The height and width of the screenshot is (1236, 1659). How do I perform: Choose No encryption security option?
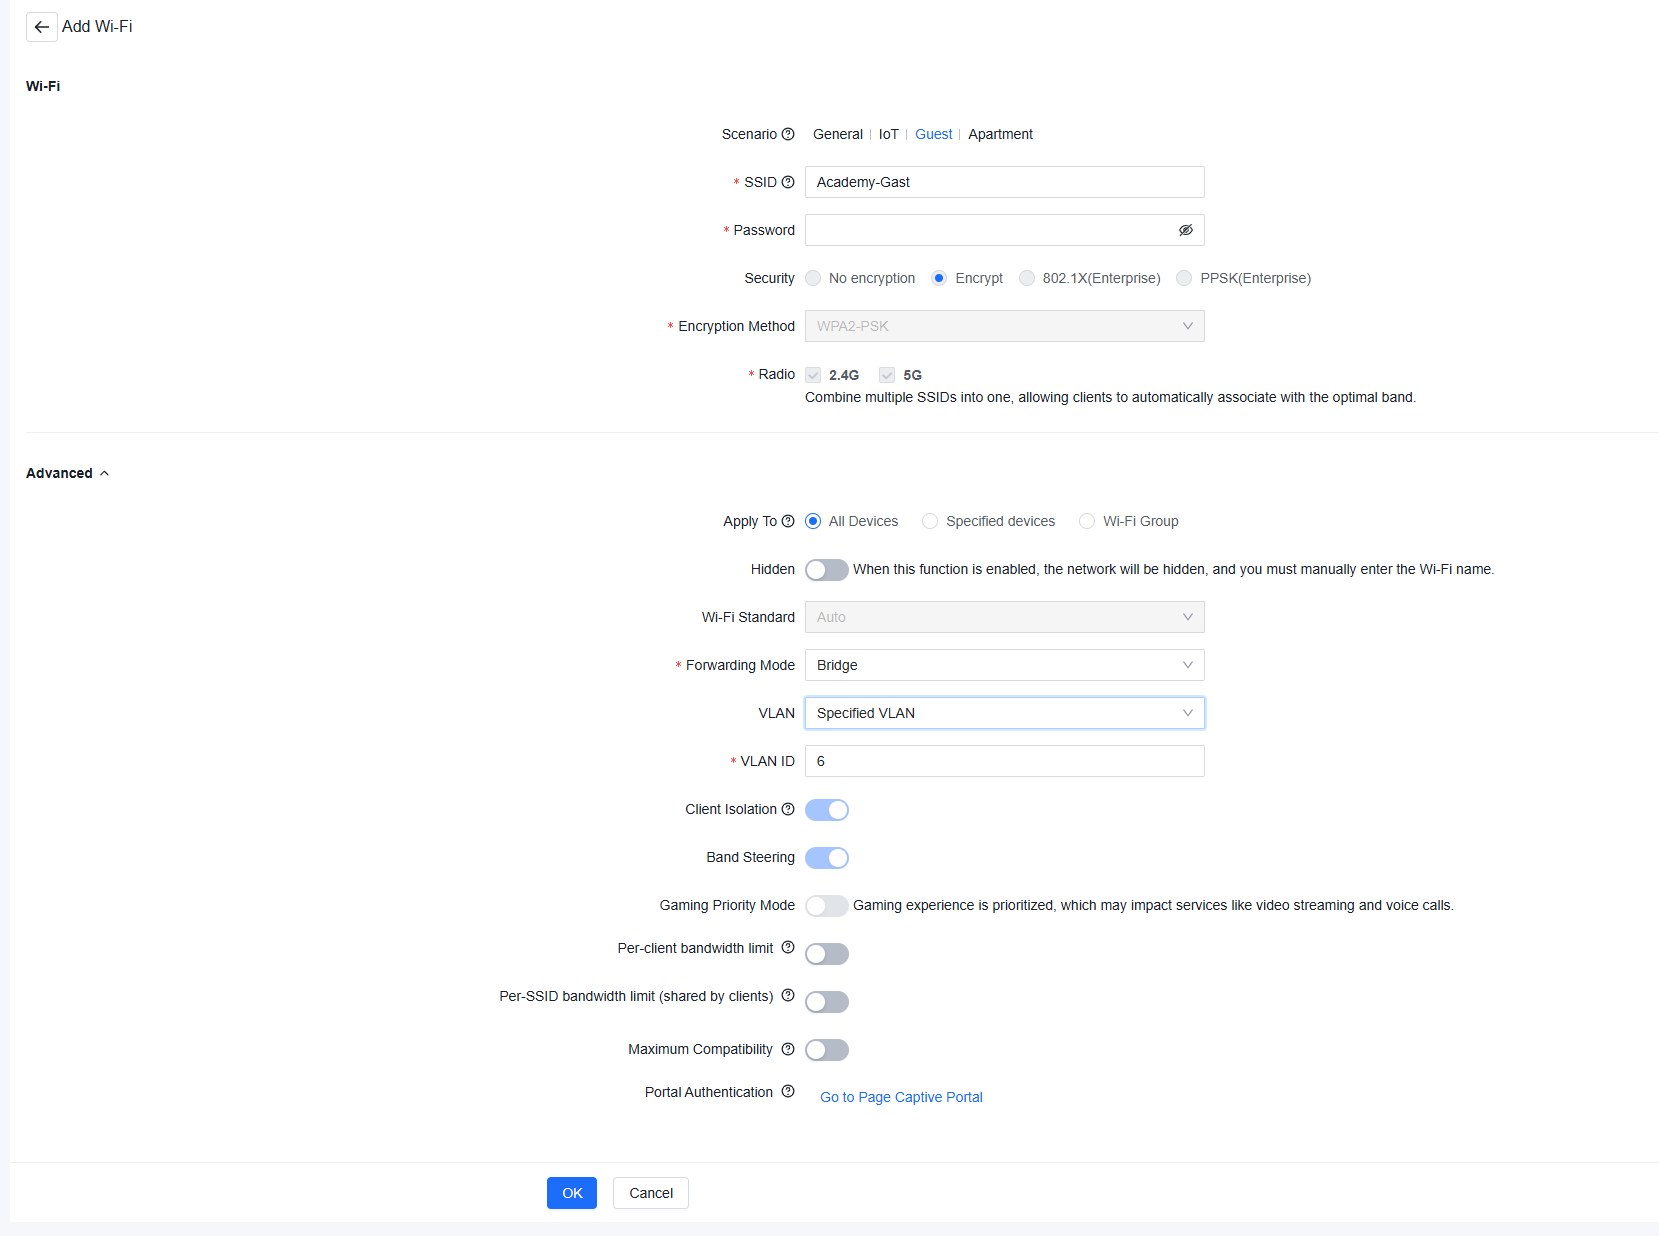tap(813, 278)
